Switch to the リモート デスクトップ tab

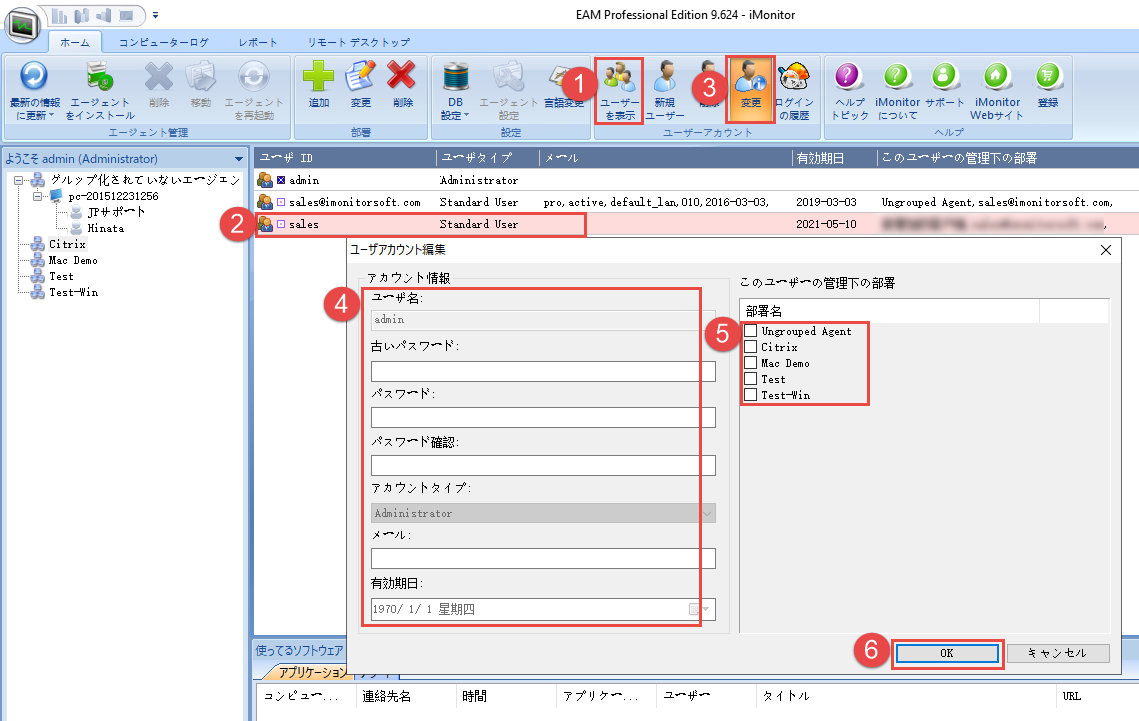coord(358,42)
